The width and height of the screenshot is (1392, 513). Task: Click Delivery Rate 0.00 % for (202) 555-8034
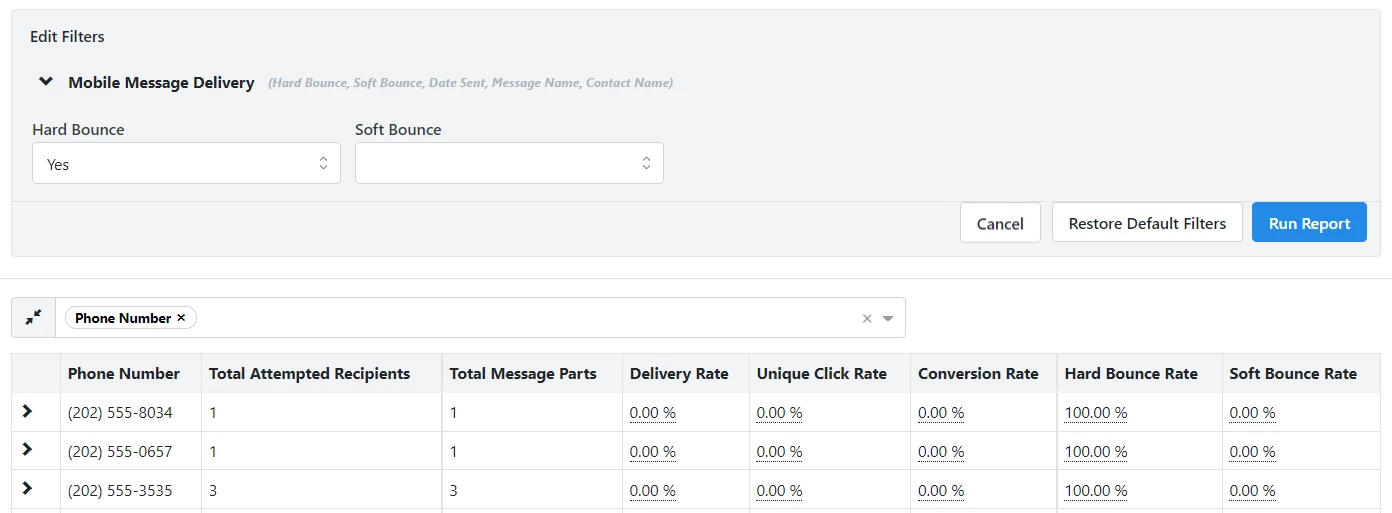click(x=653, y=412)
